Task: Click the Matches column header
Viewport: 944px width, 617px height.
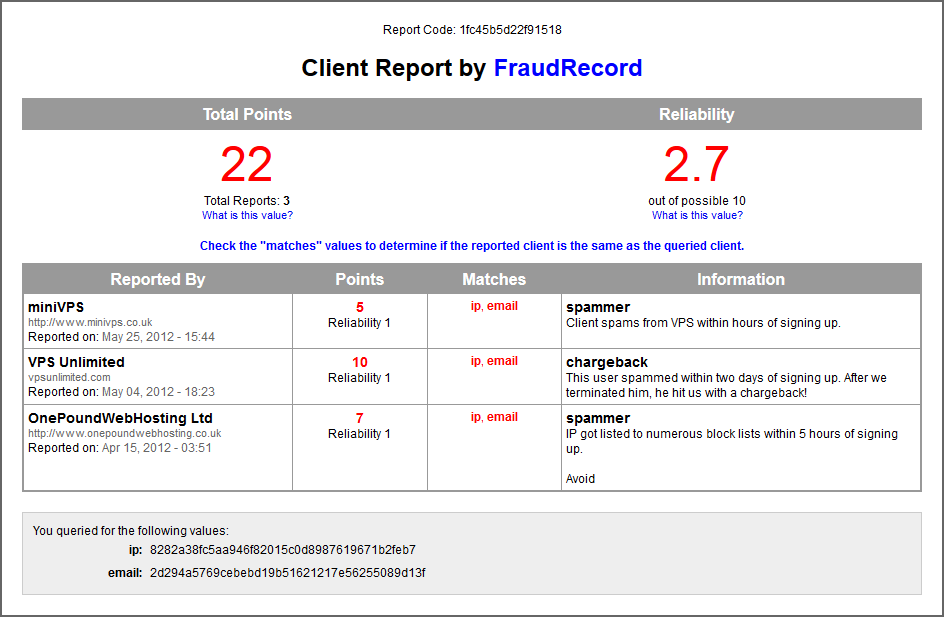Action: (494, 279)
